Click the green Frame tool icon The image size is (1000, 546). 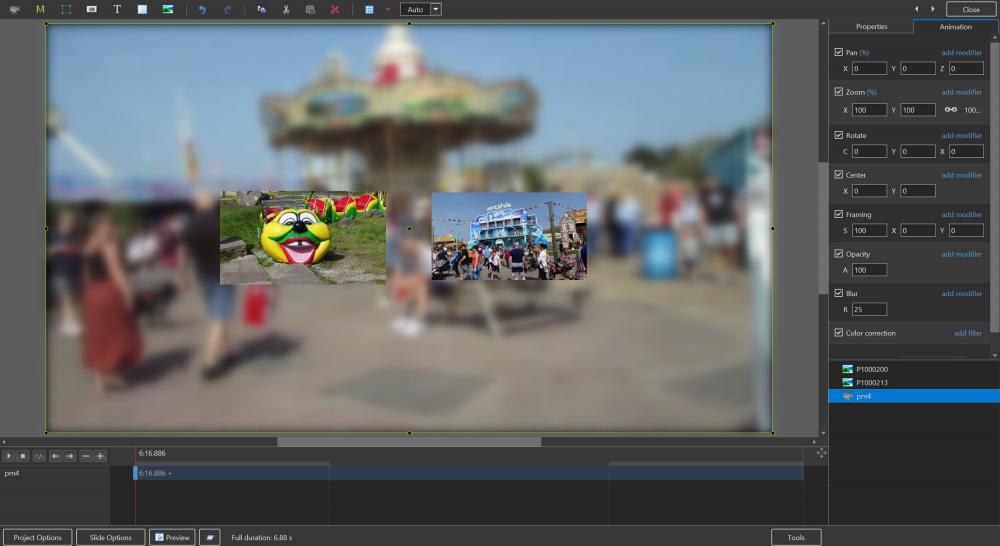coord(66,9)
